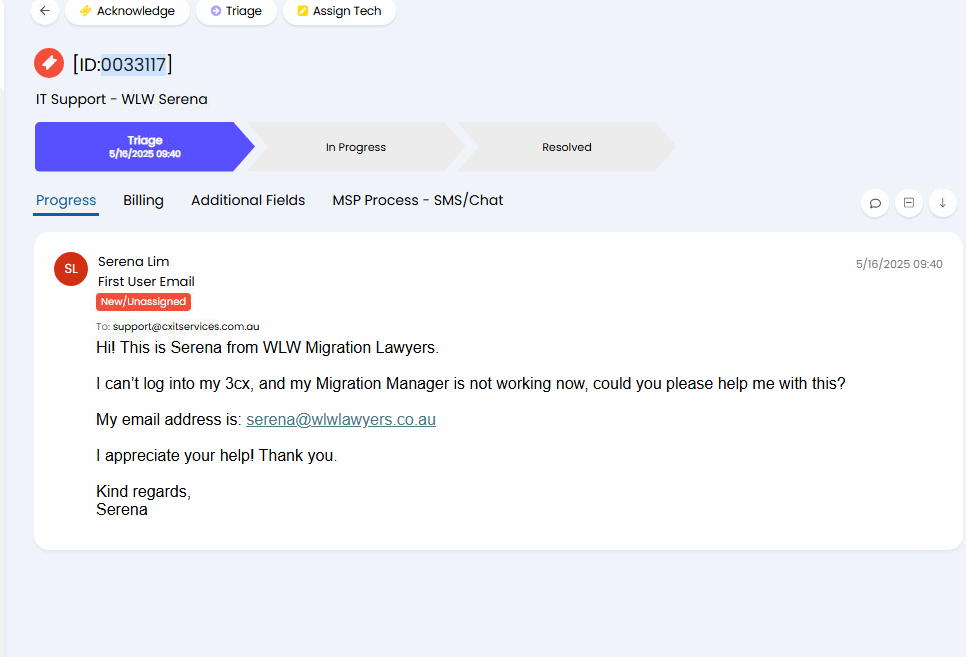Click the ticket title IT Support - WLW Serena

tap(121, 99)
